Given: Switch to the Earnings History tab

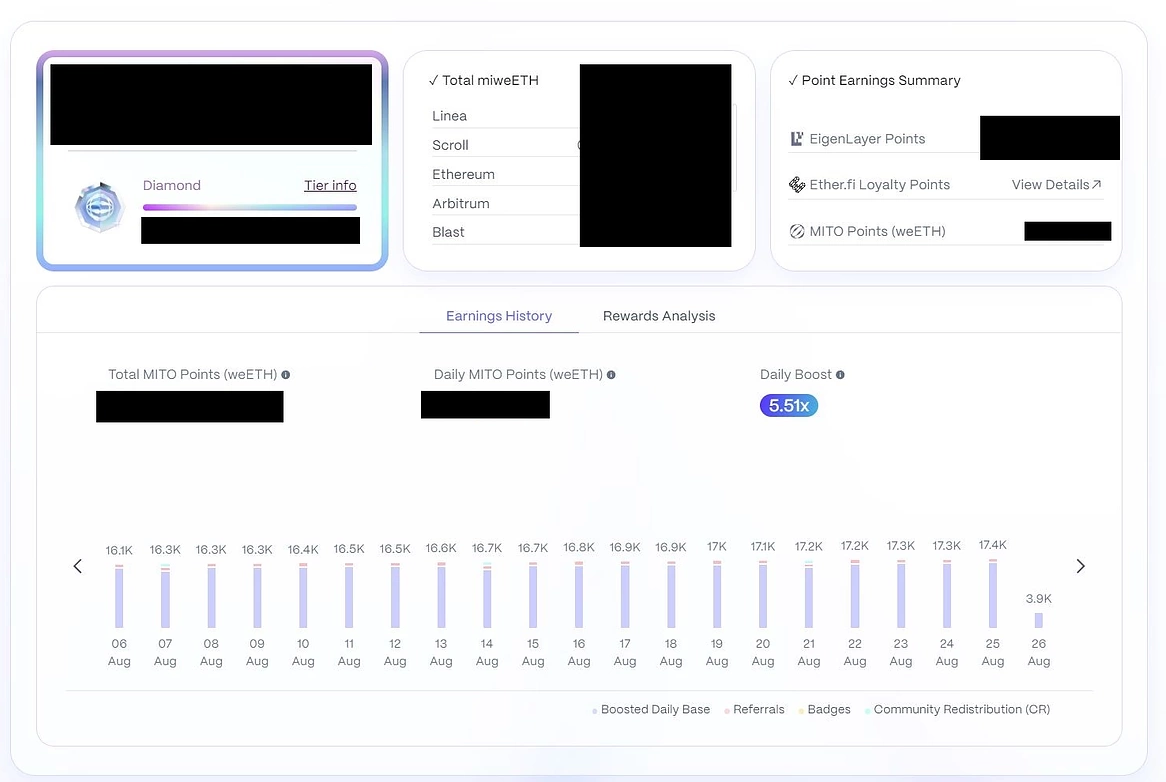Looking at the screenshot, I should pyautogui.click(x=499, y=316).
